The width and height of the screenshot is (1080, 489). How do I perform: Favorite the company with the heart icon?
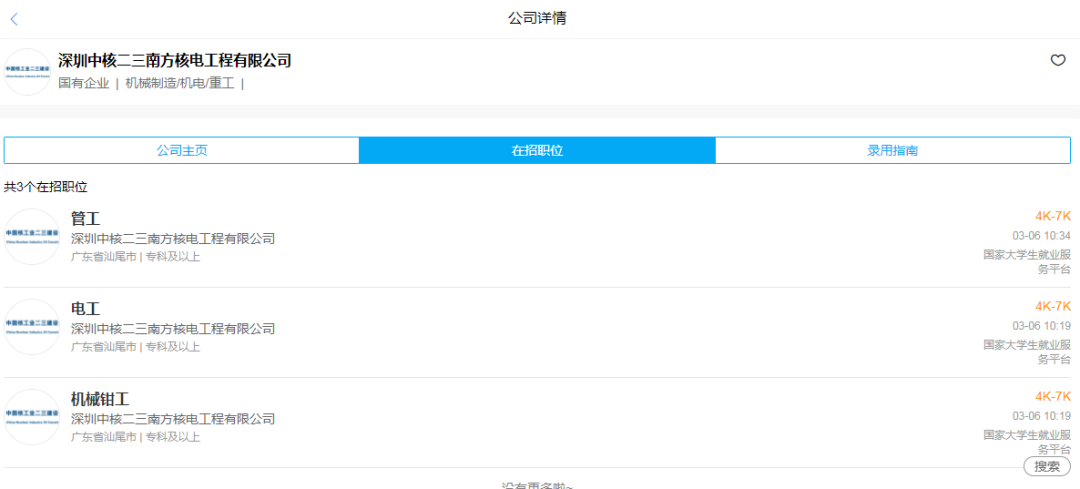pyautogui.click(x=1057, y=61)
